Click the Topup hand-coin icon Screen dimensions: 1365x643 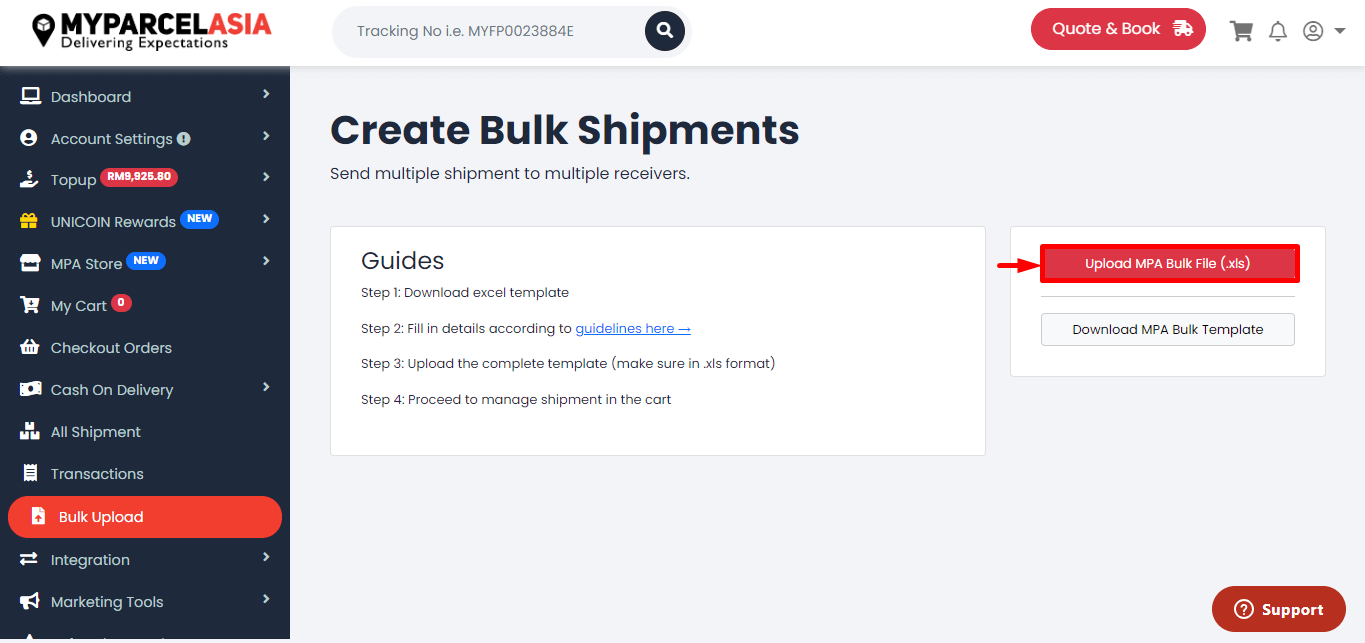(x=30, y=179)
